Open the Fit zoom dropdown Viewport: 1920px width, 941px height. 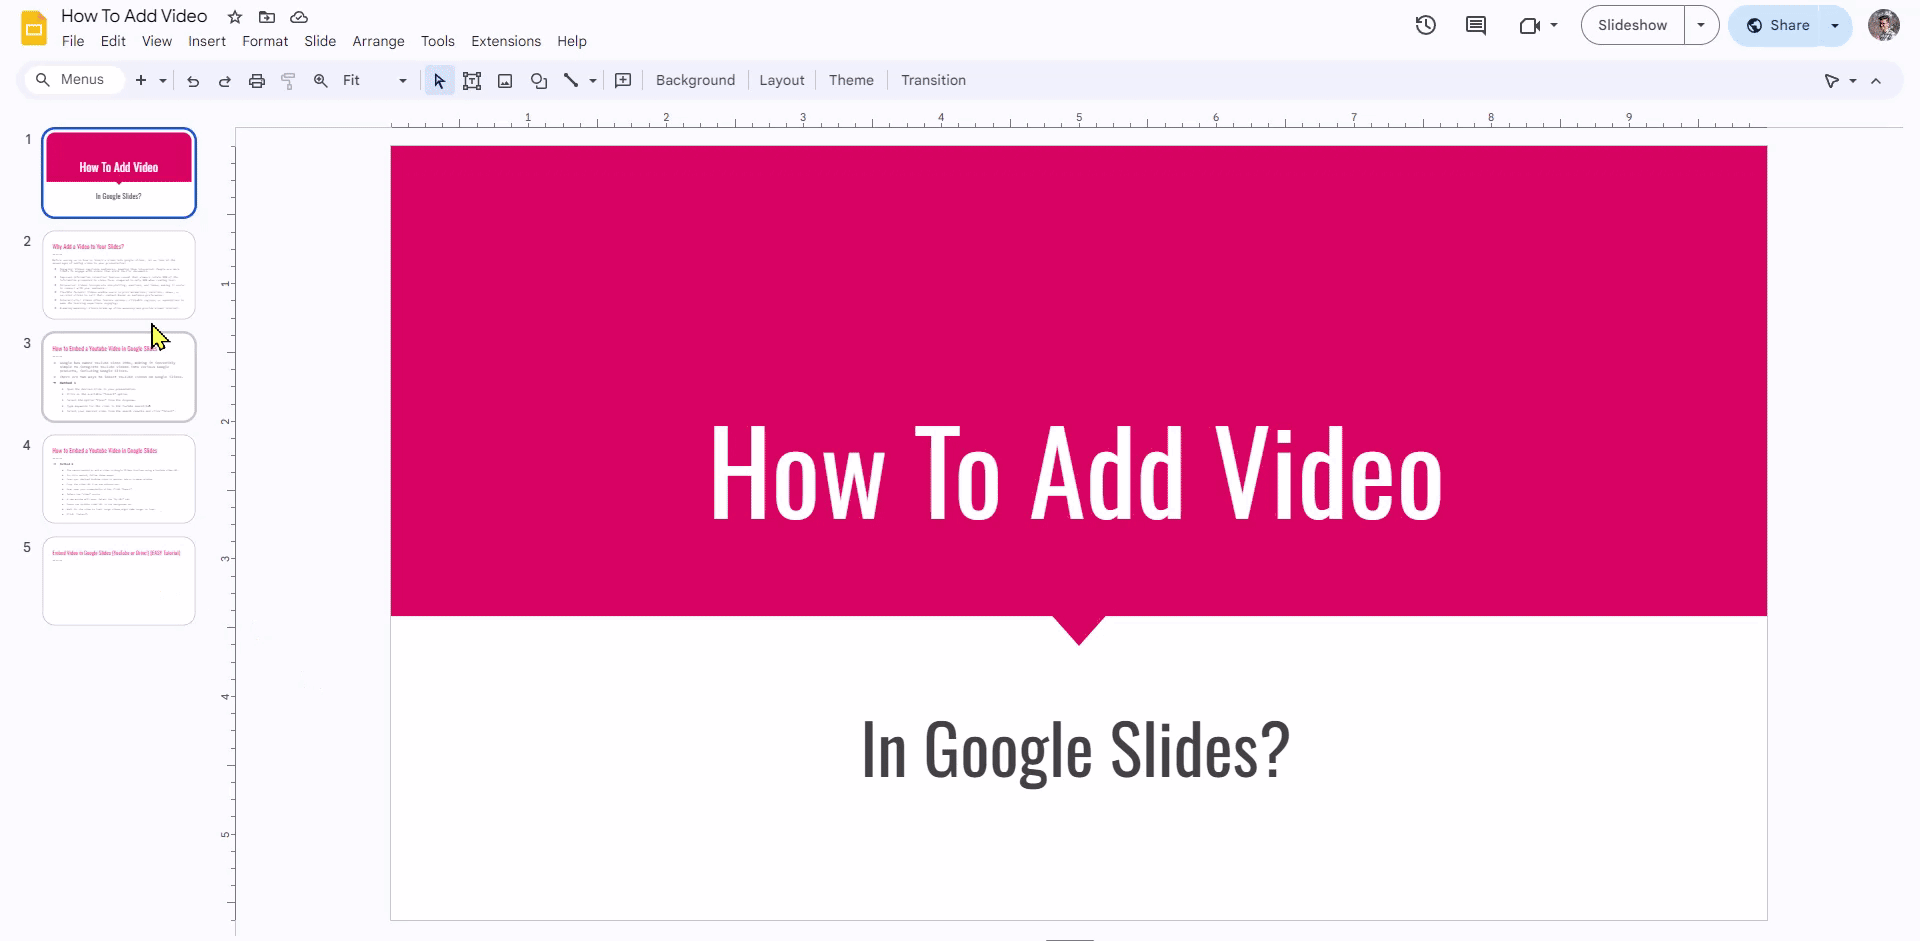(x=401, y=80)
